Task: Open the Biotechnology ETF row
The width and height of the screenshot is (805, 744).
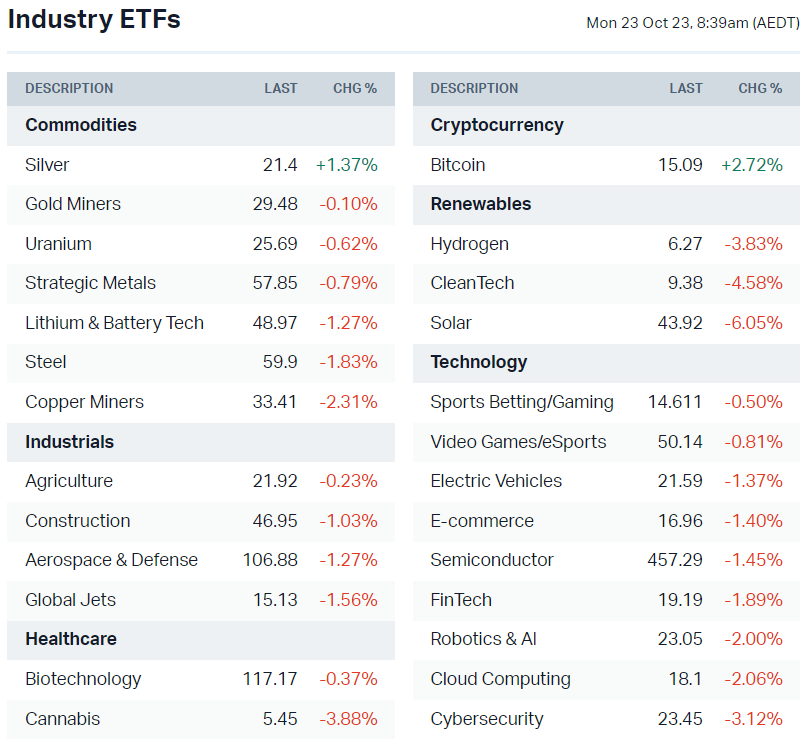Action: (x=83, y=679)
